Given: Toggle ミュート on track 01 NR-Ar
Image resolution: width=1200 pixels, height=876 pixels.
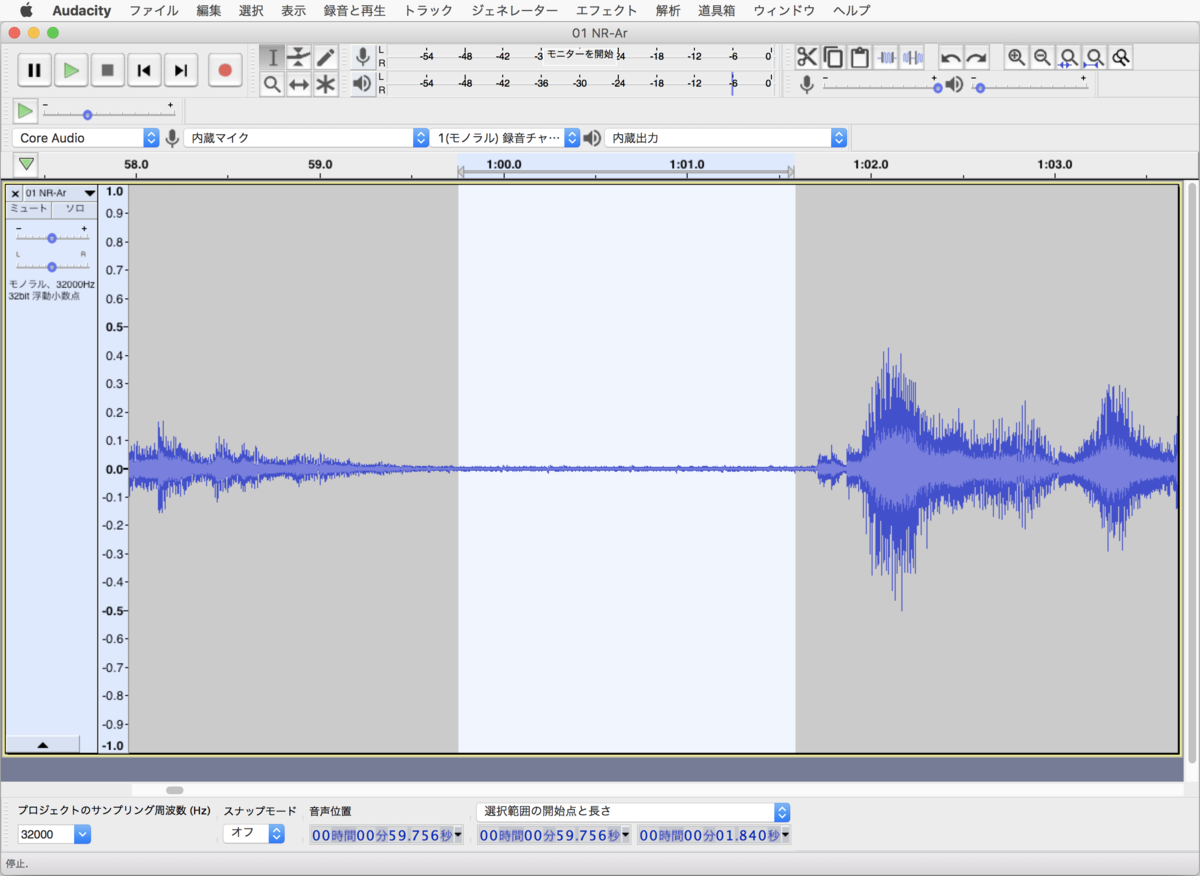Looking at the screenshot, I should [x=29, y=209].
